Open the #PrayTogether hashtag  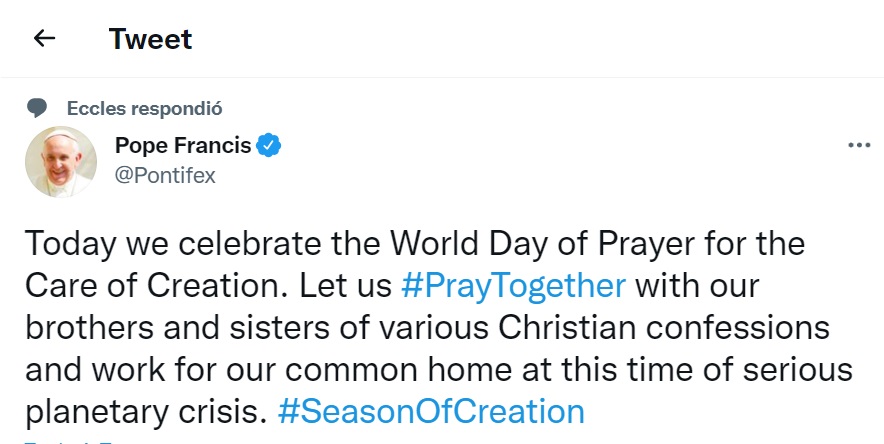[513, 285]
